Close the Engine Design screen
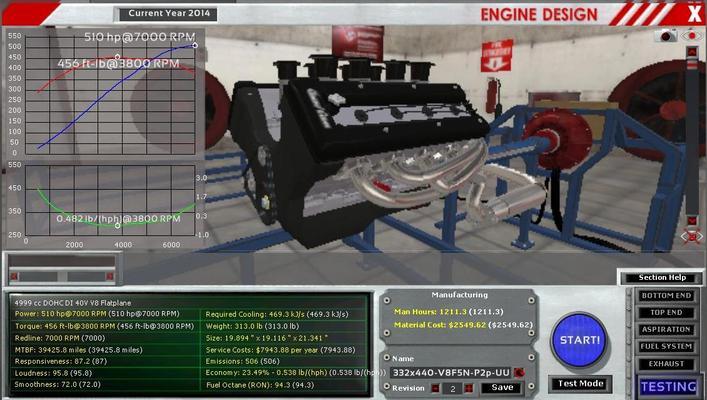Screen dimensions: 707x400 (x=694, y=13)
